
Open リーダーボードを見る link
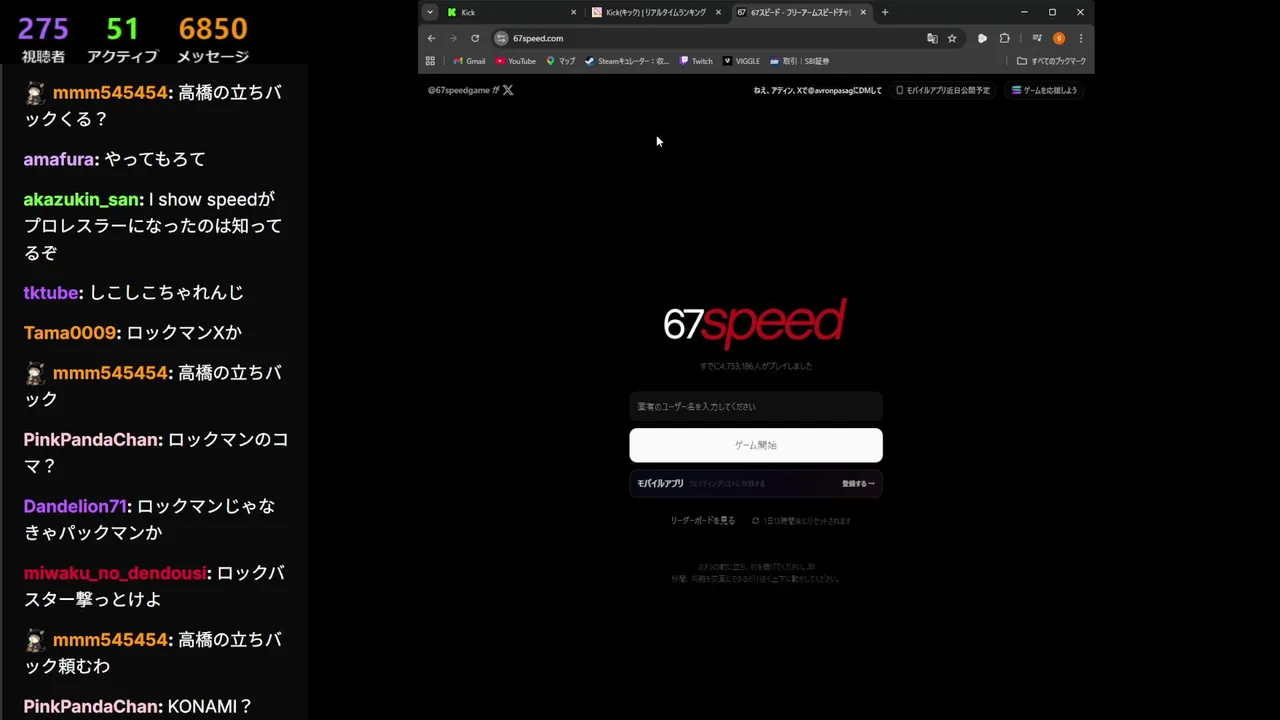pyautogui.click(x=703, y=521)
